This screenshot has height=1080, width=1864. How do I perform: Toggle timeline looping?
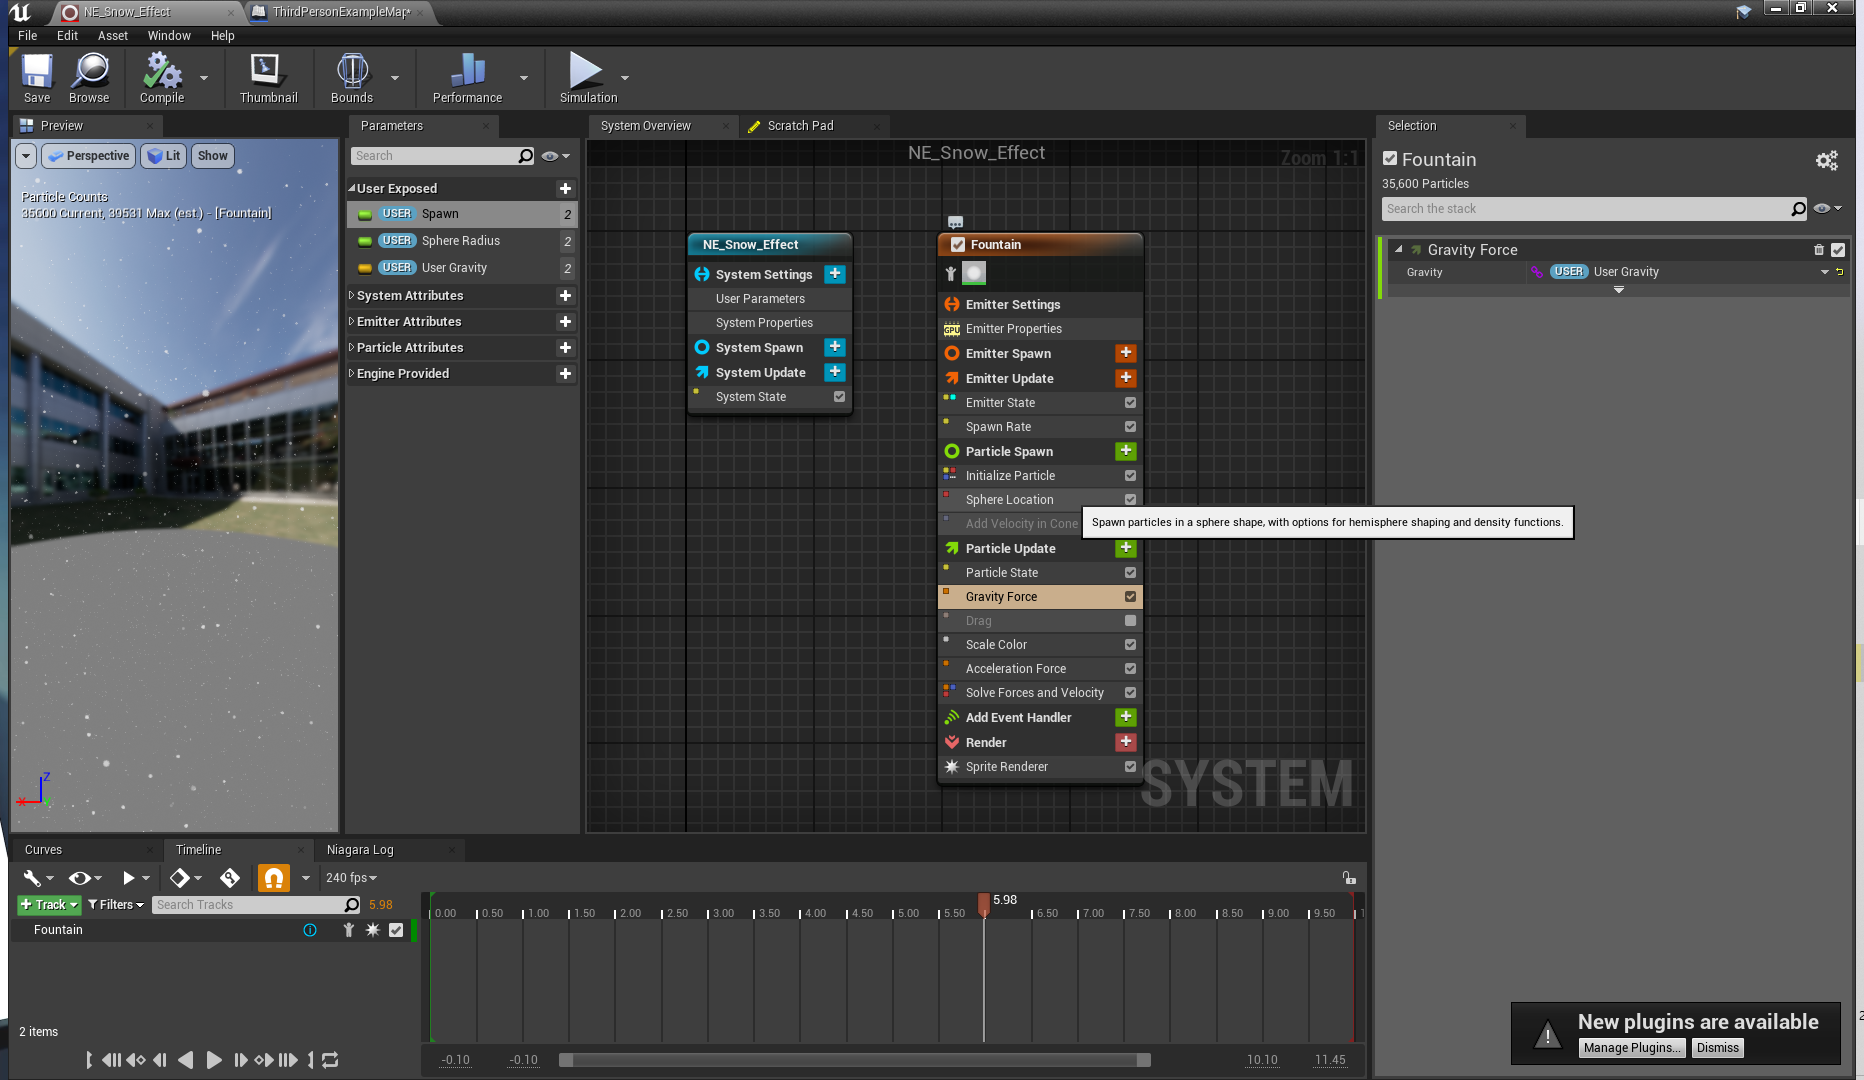pos(330,1060)
